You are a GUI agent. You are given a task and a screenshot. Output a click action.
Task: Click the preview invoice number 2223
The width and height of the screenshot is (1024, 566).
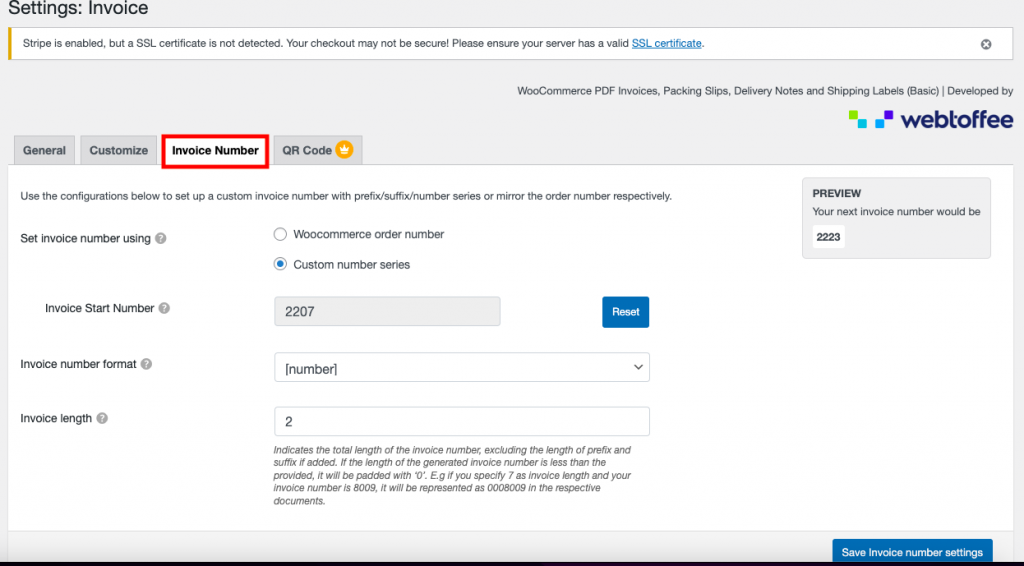(828, 237)
